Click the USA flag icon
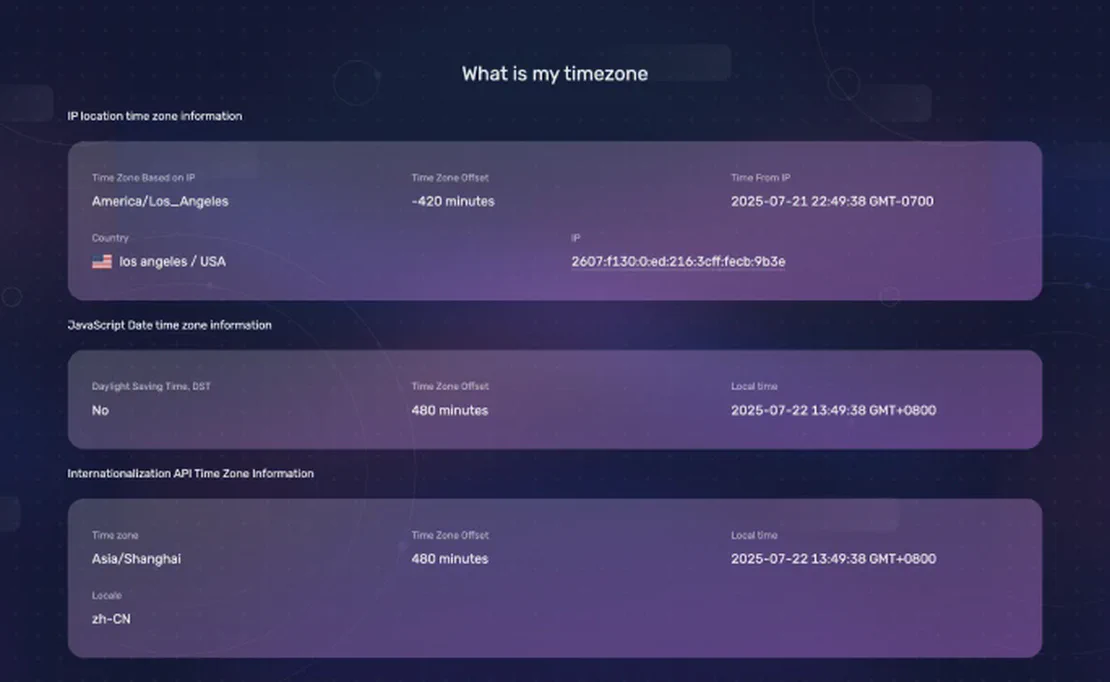Viewport: 1110px width, 682px height. pos(101,262)
